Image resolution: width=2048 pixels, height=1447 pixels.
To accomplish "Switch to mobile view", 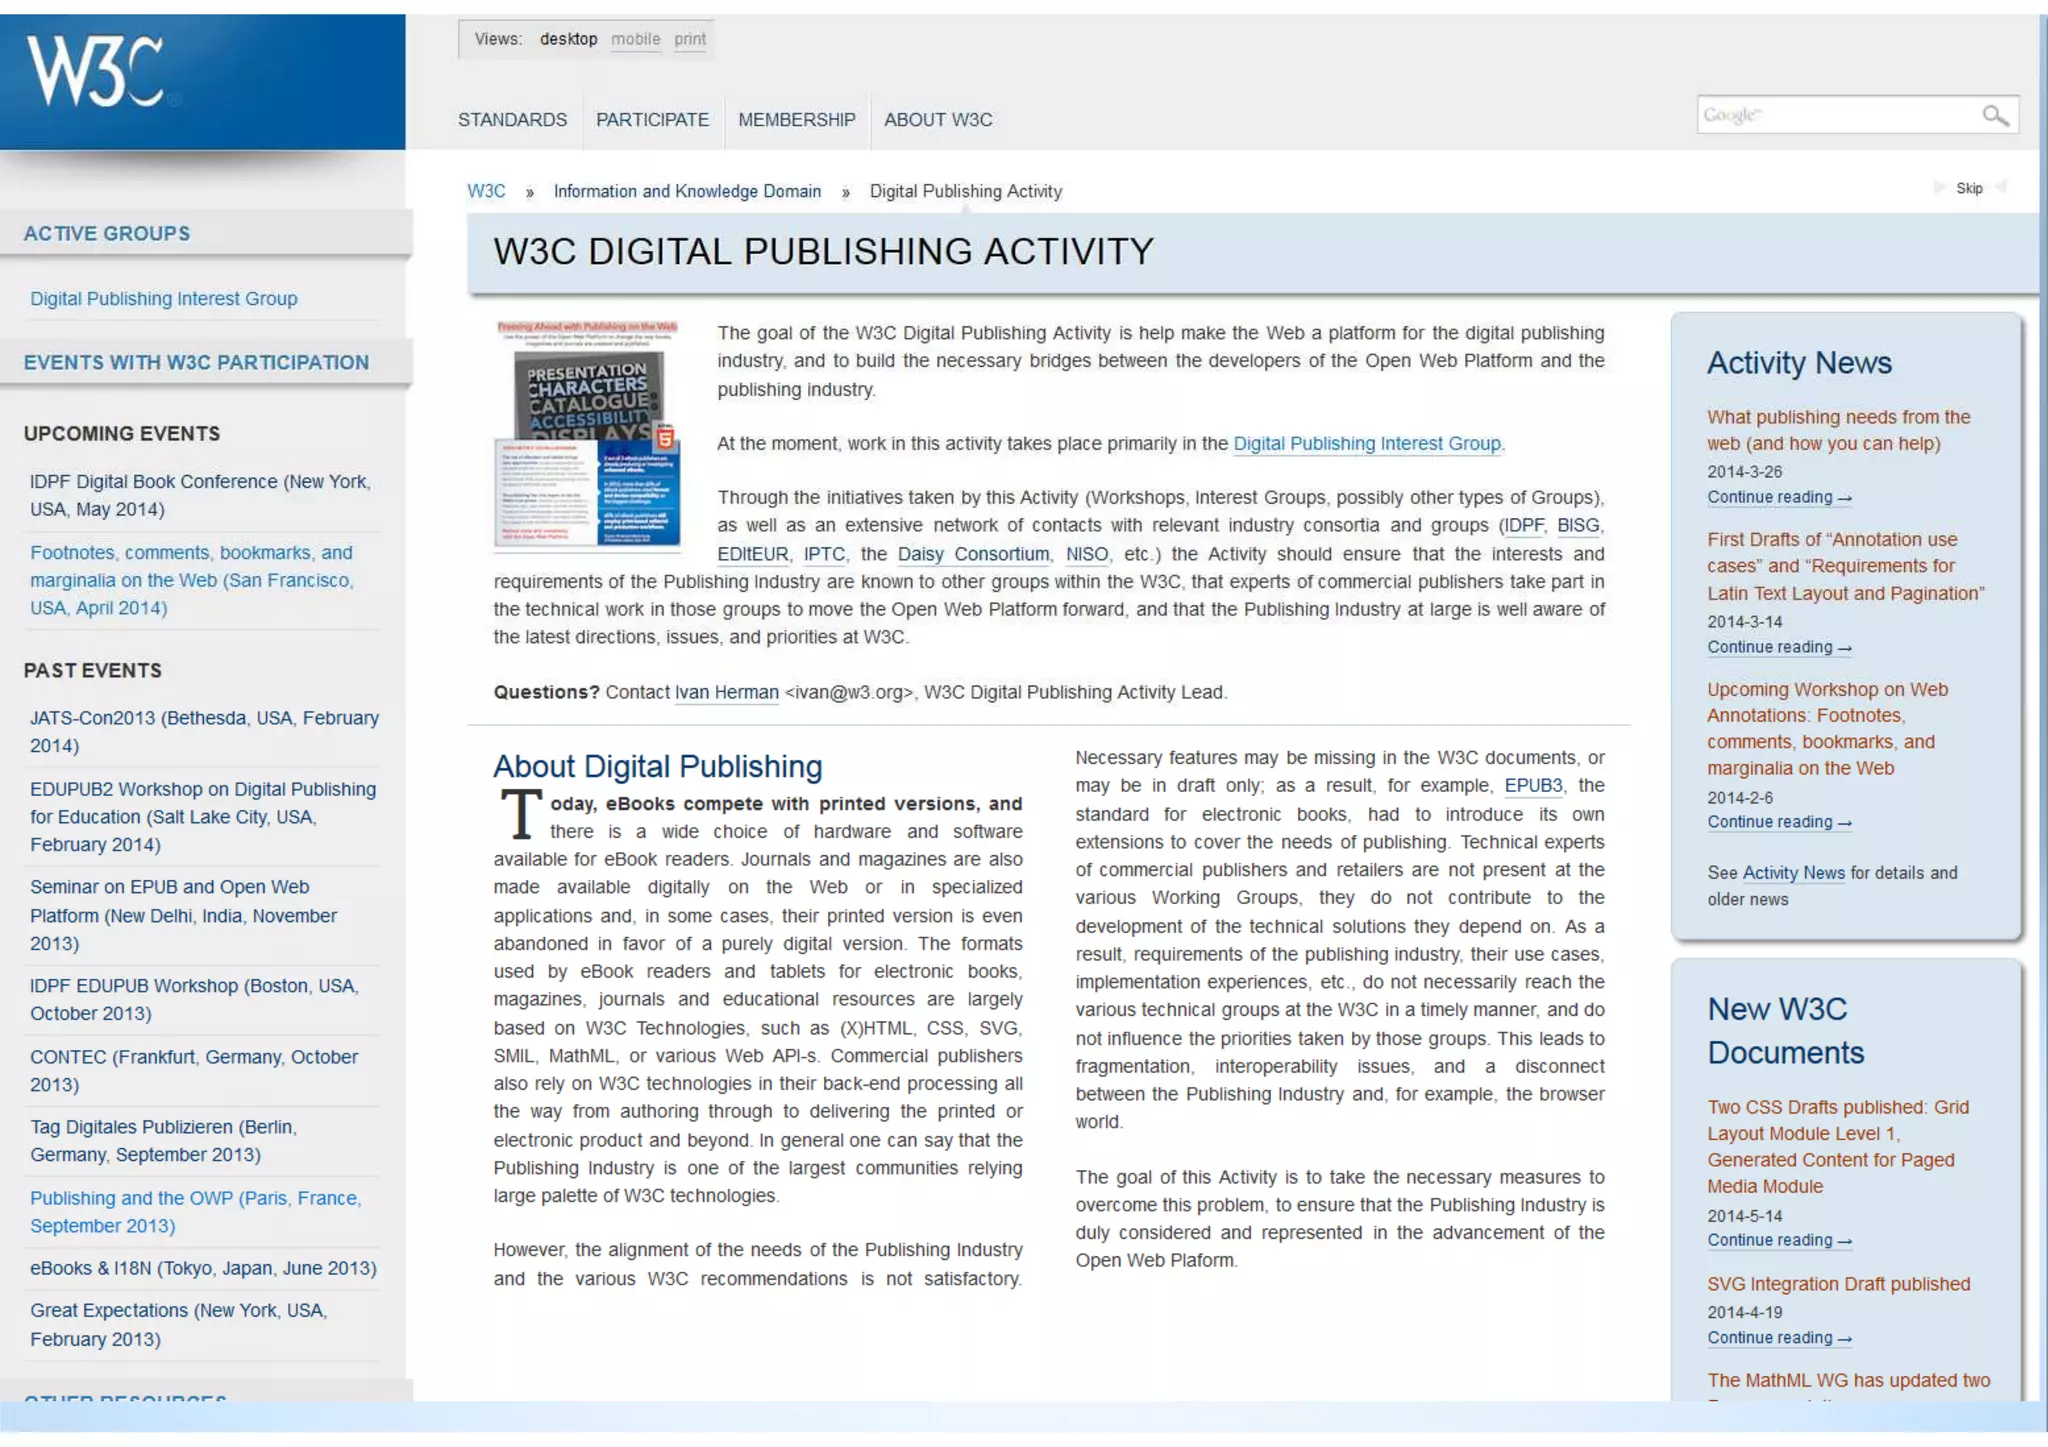I will pos(635,39).
